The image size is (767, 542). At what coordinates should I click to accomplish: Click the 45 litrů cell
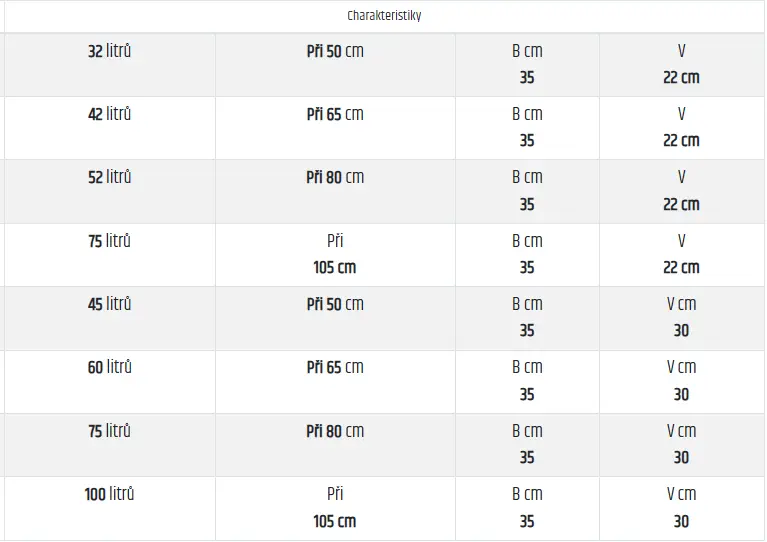109,305
